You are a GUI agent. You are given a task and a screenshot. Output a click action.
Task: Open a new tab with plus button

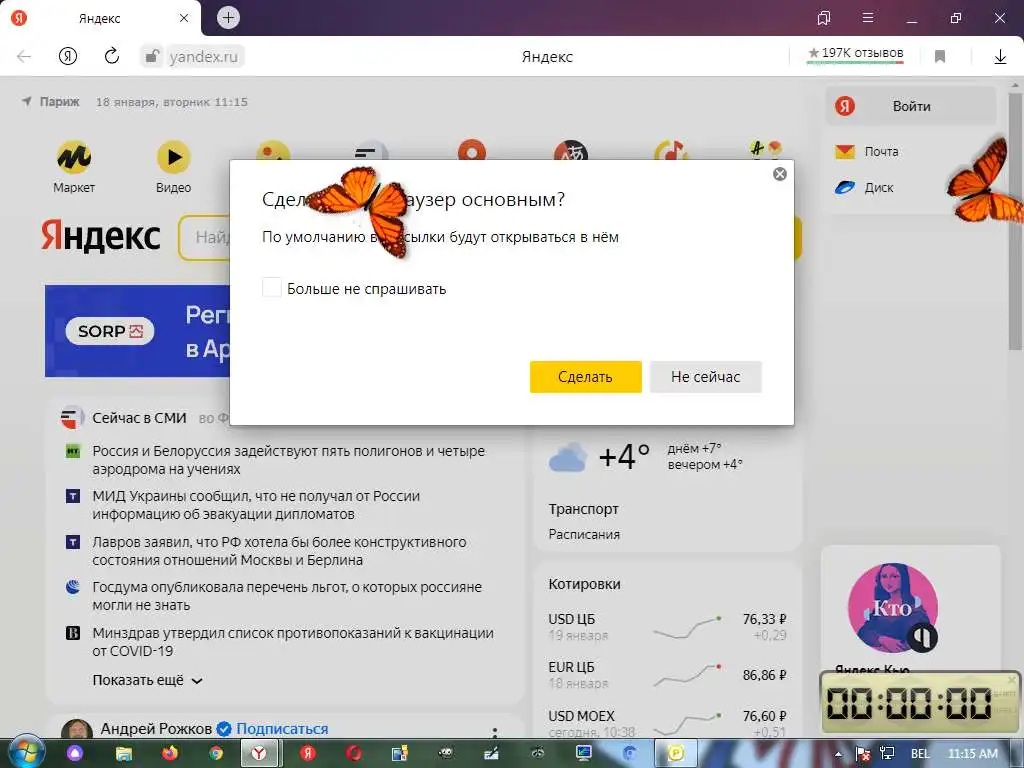click(x=228, y=18)
